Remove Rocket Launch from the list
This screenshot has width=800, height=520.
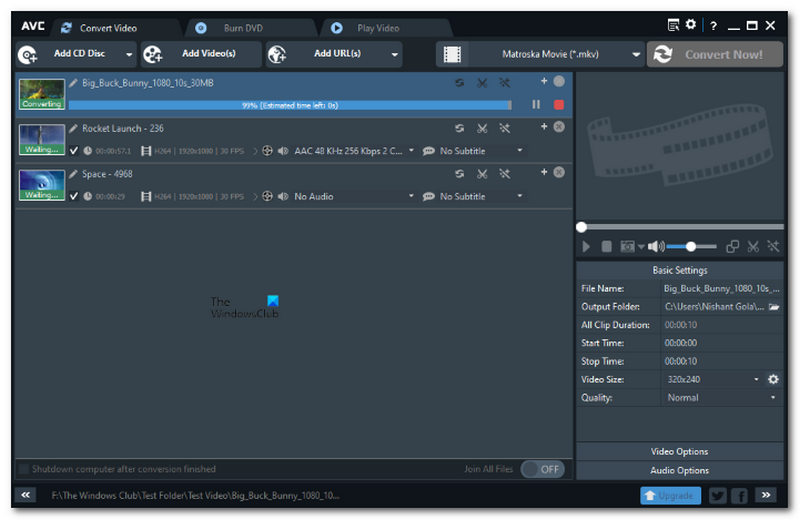click(x=559, y=127)
